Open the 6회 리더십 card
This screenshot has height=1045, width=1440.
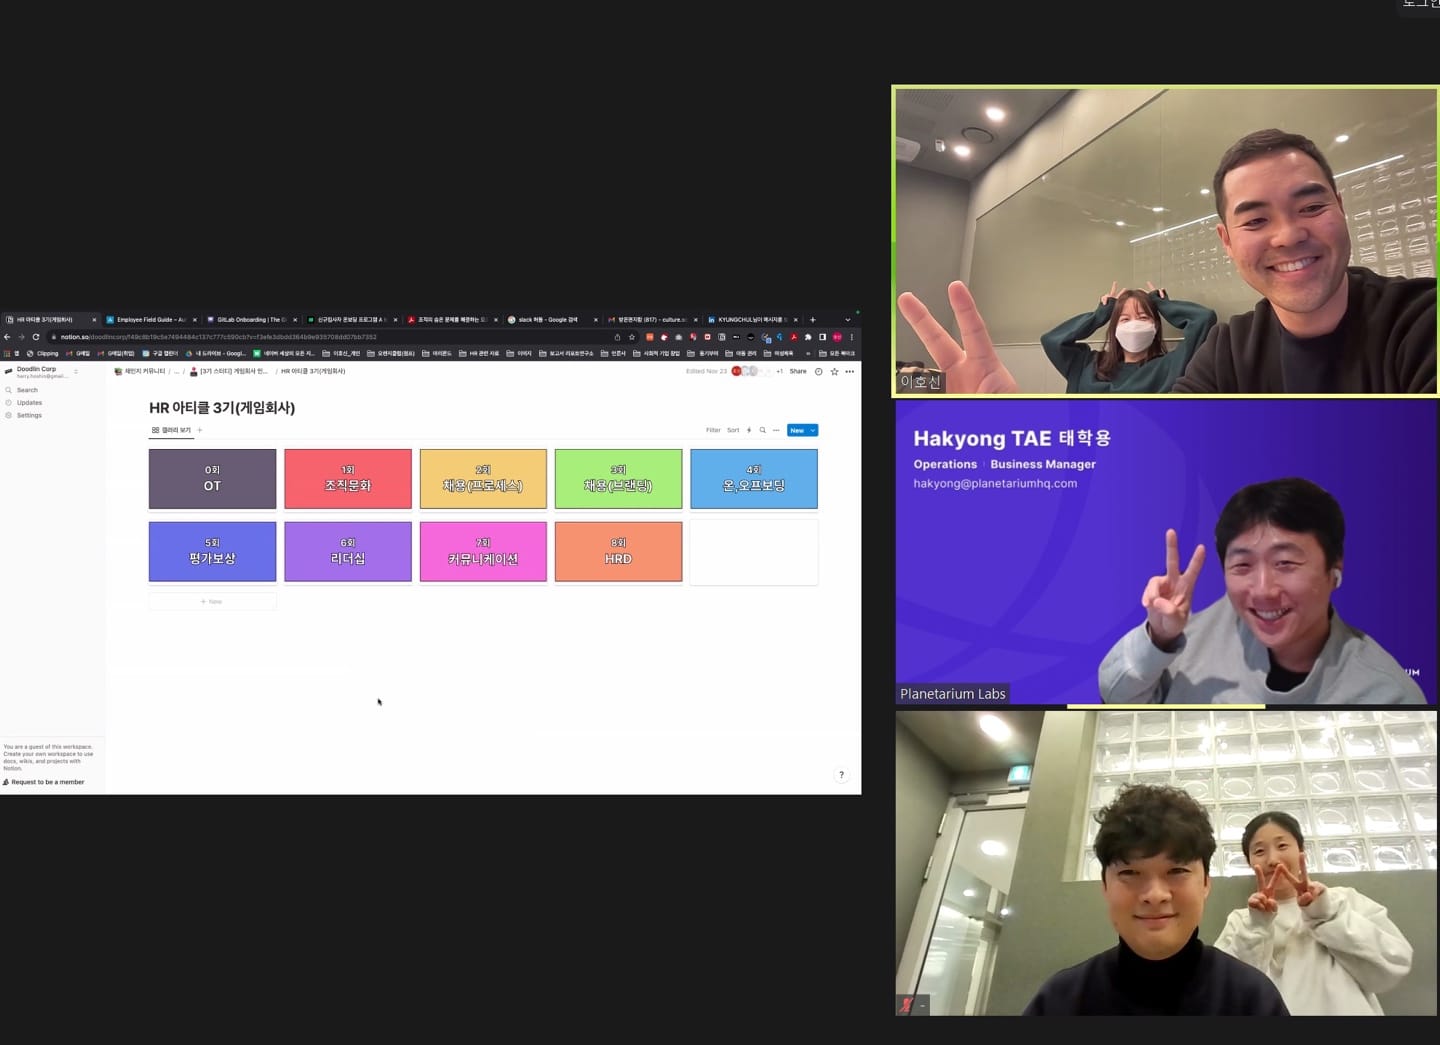[348, 552]
